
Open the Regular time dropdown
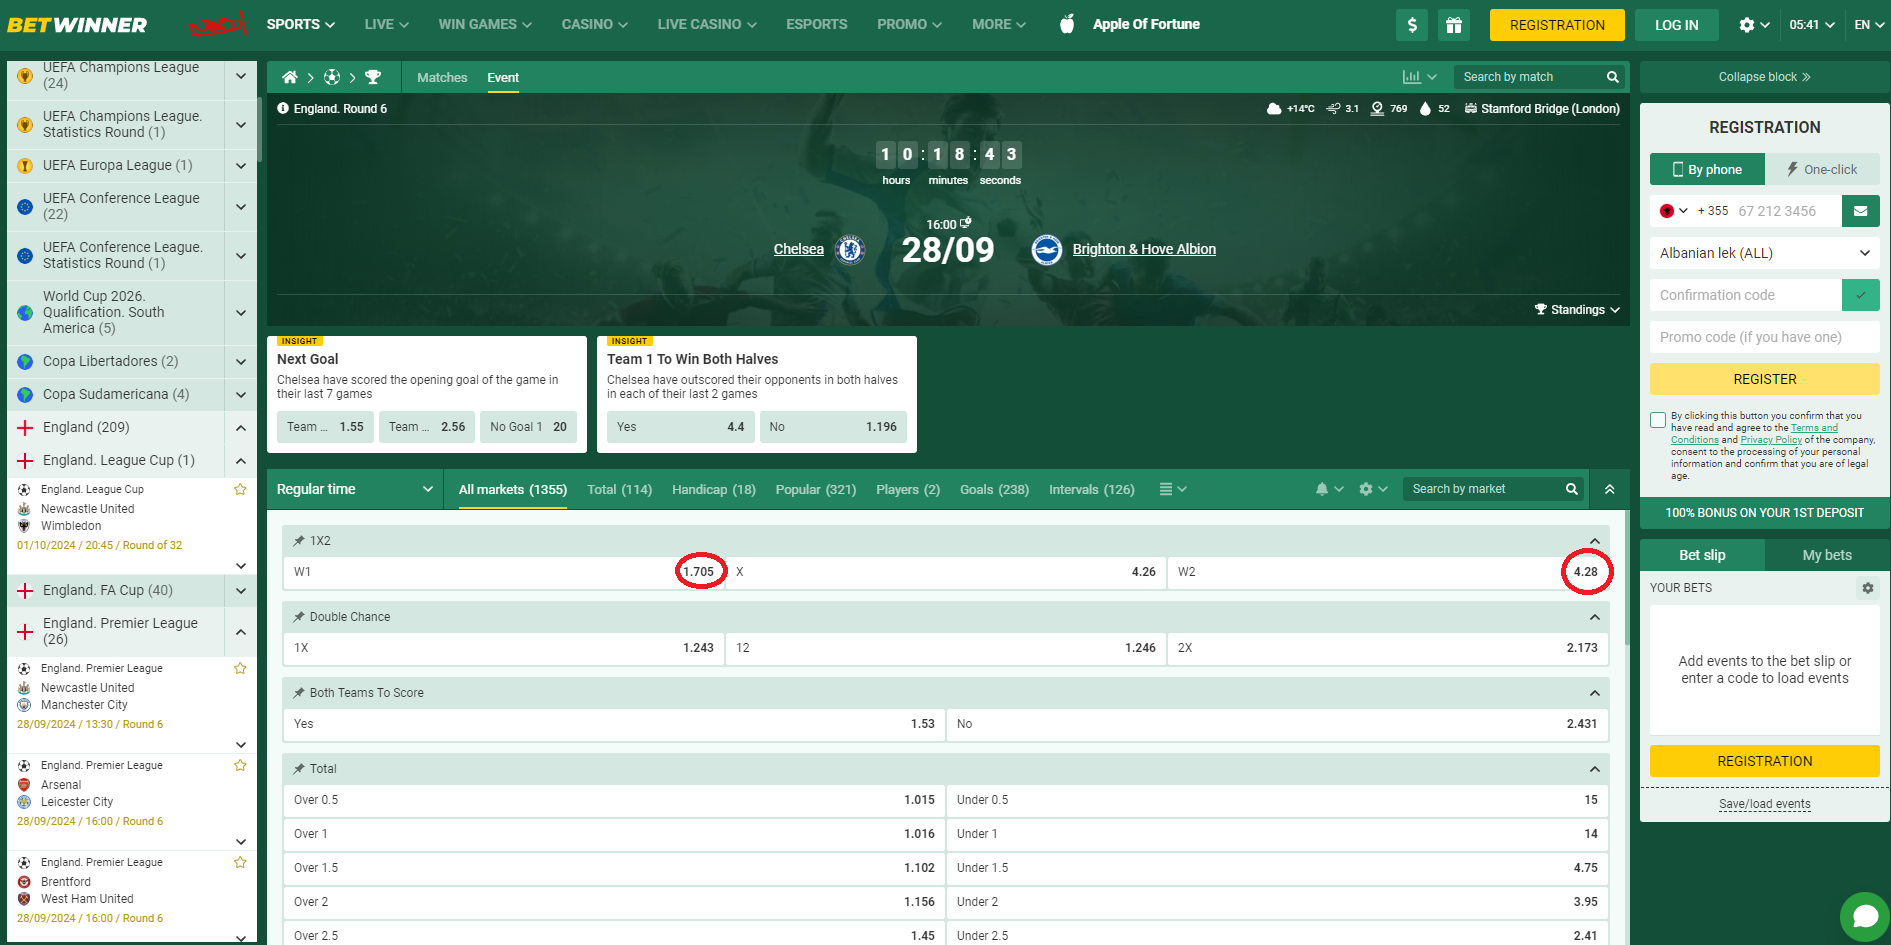[354, 489]
